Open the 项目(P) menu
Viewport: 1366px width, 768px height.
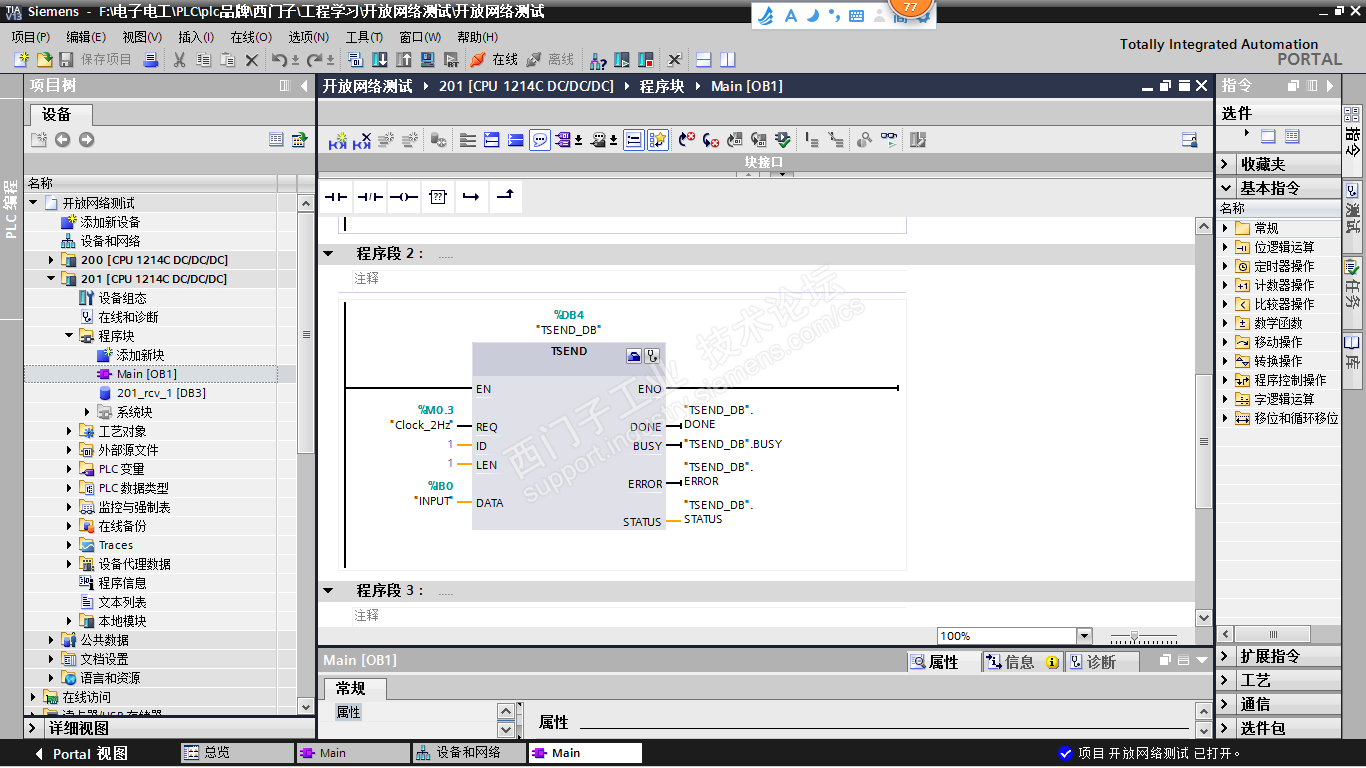point(31,37)
